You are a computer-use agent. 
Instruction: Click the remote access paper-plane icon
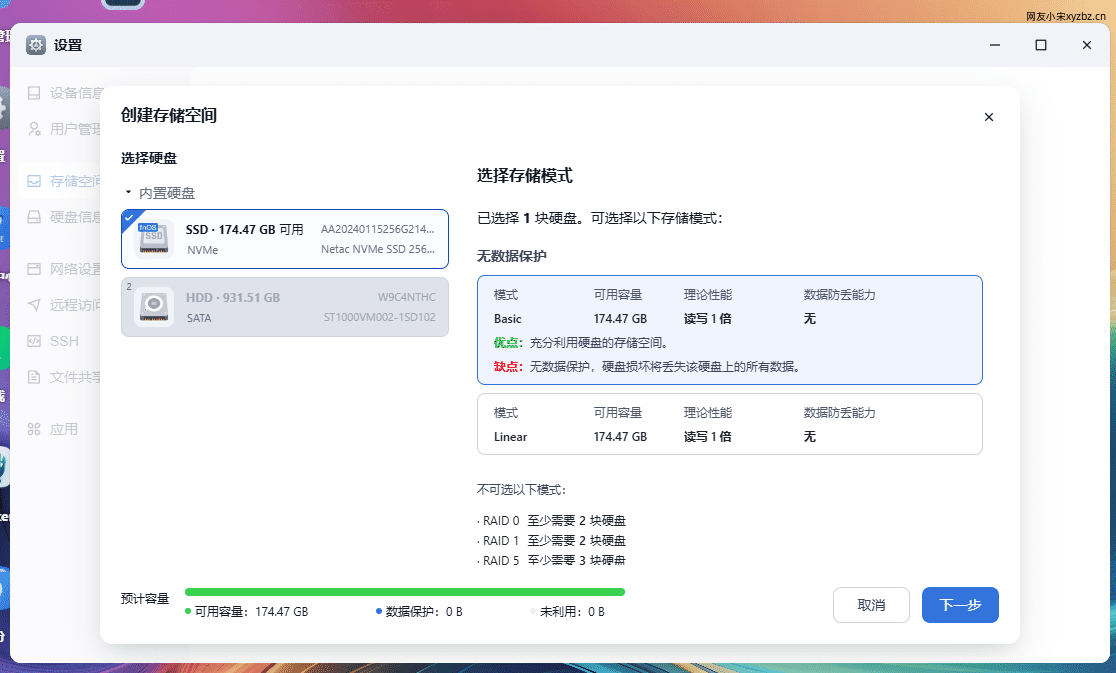pos(34,305)
